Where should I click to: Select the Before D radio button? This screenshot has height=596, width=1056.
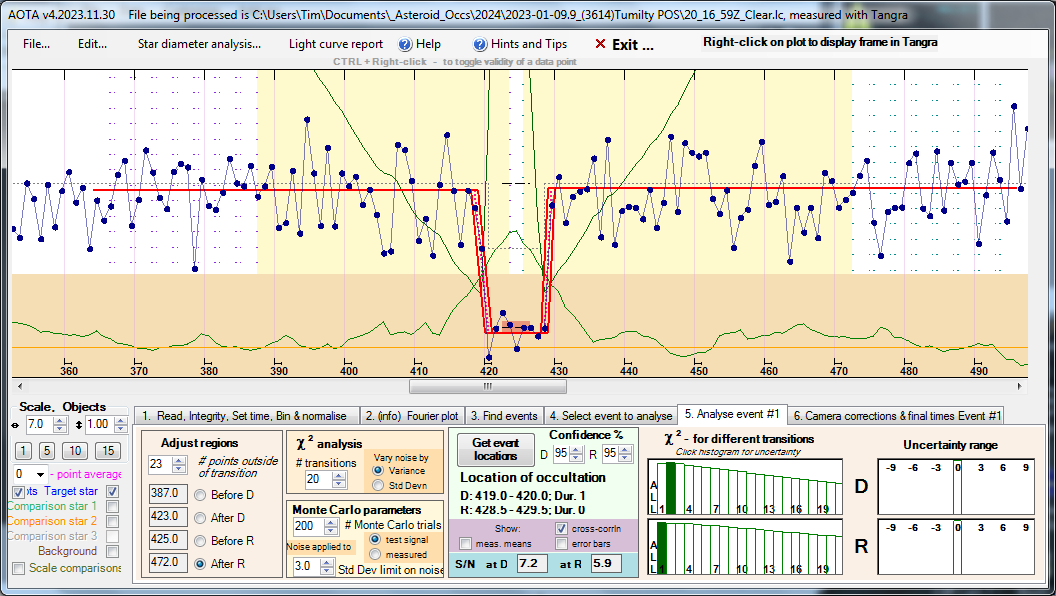(200, 494)
